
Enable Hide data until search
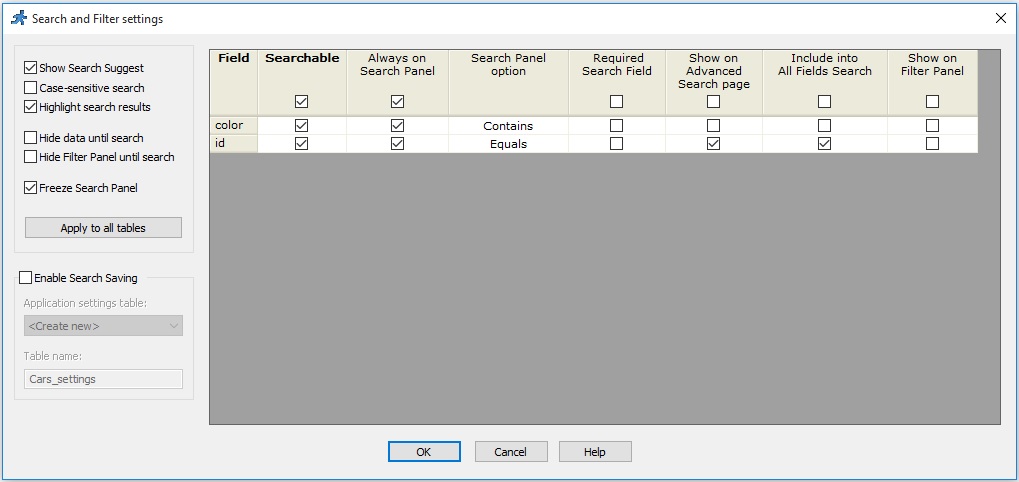pos(30,138)
